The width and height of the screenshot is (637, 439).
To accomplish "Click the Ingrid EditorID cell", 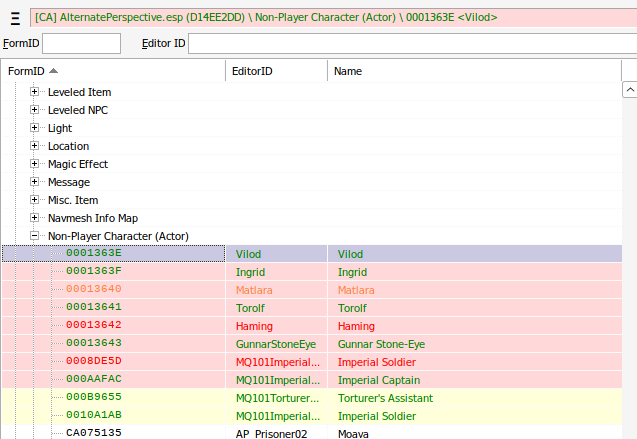I will (x=276, y=272).
